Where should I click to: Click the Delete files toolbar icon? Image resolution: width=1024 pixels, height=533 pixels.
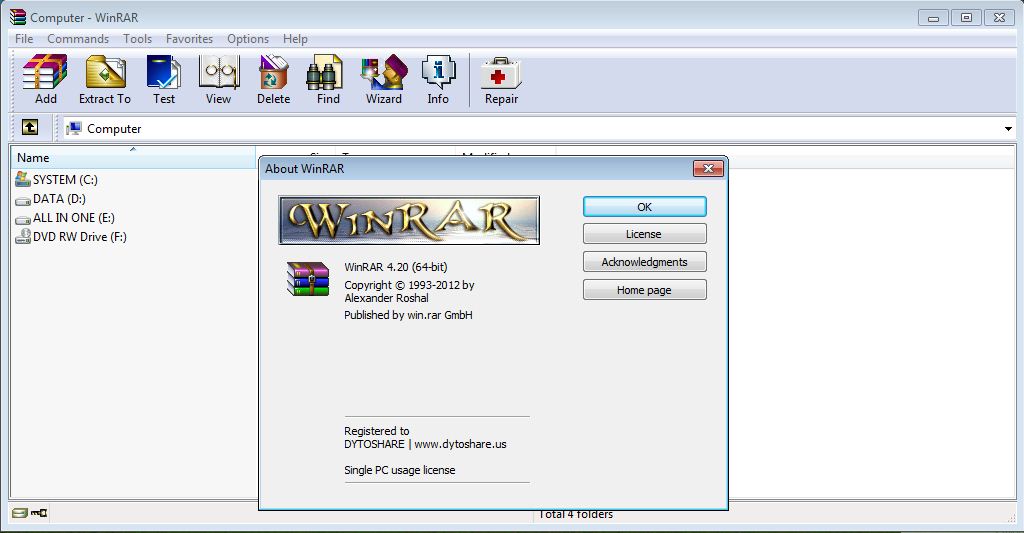click(273, 80)
